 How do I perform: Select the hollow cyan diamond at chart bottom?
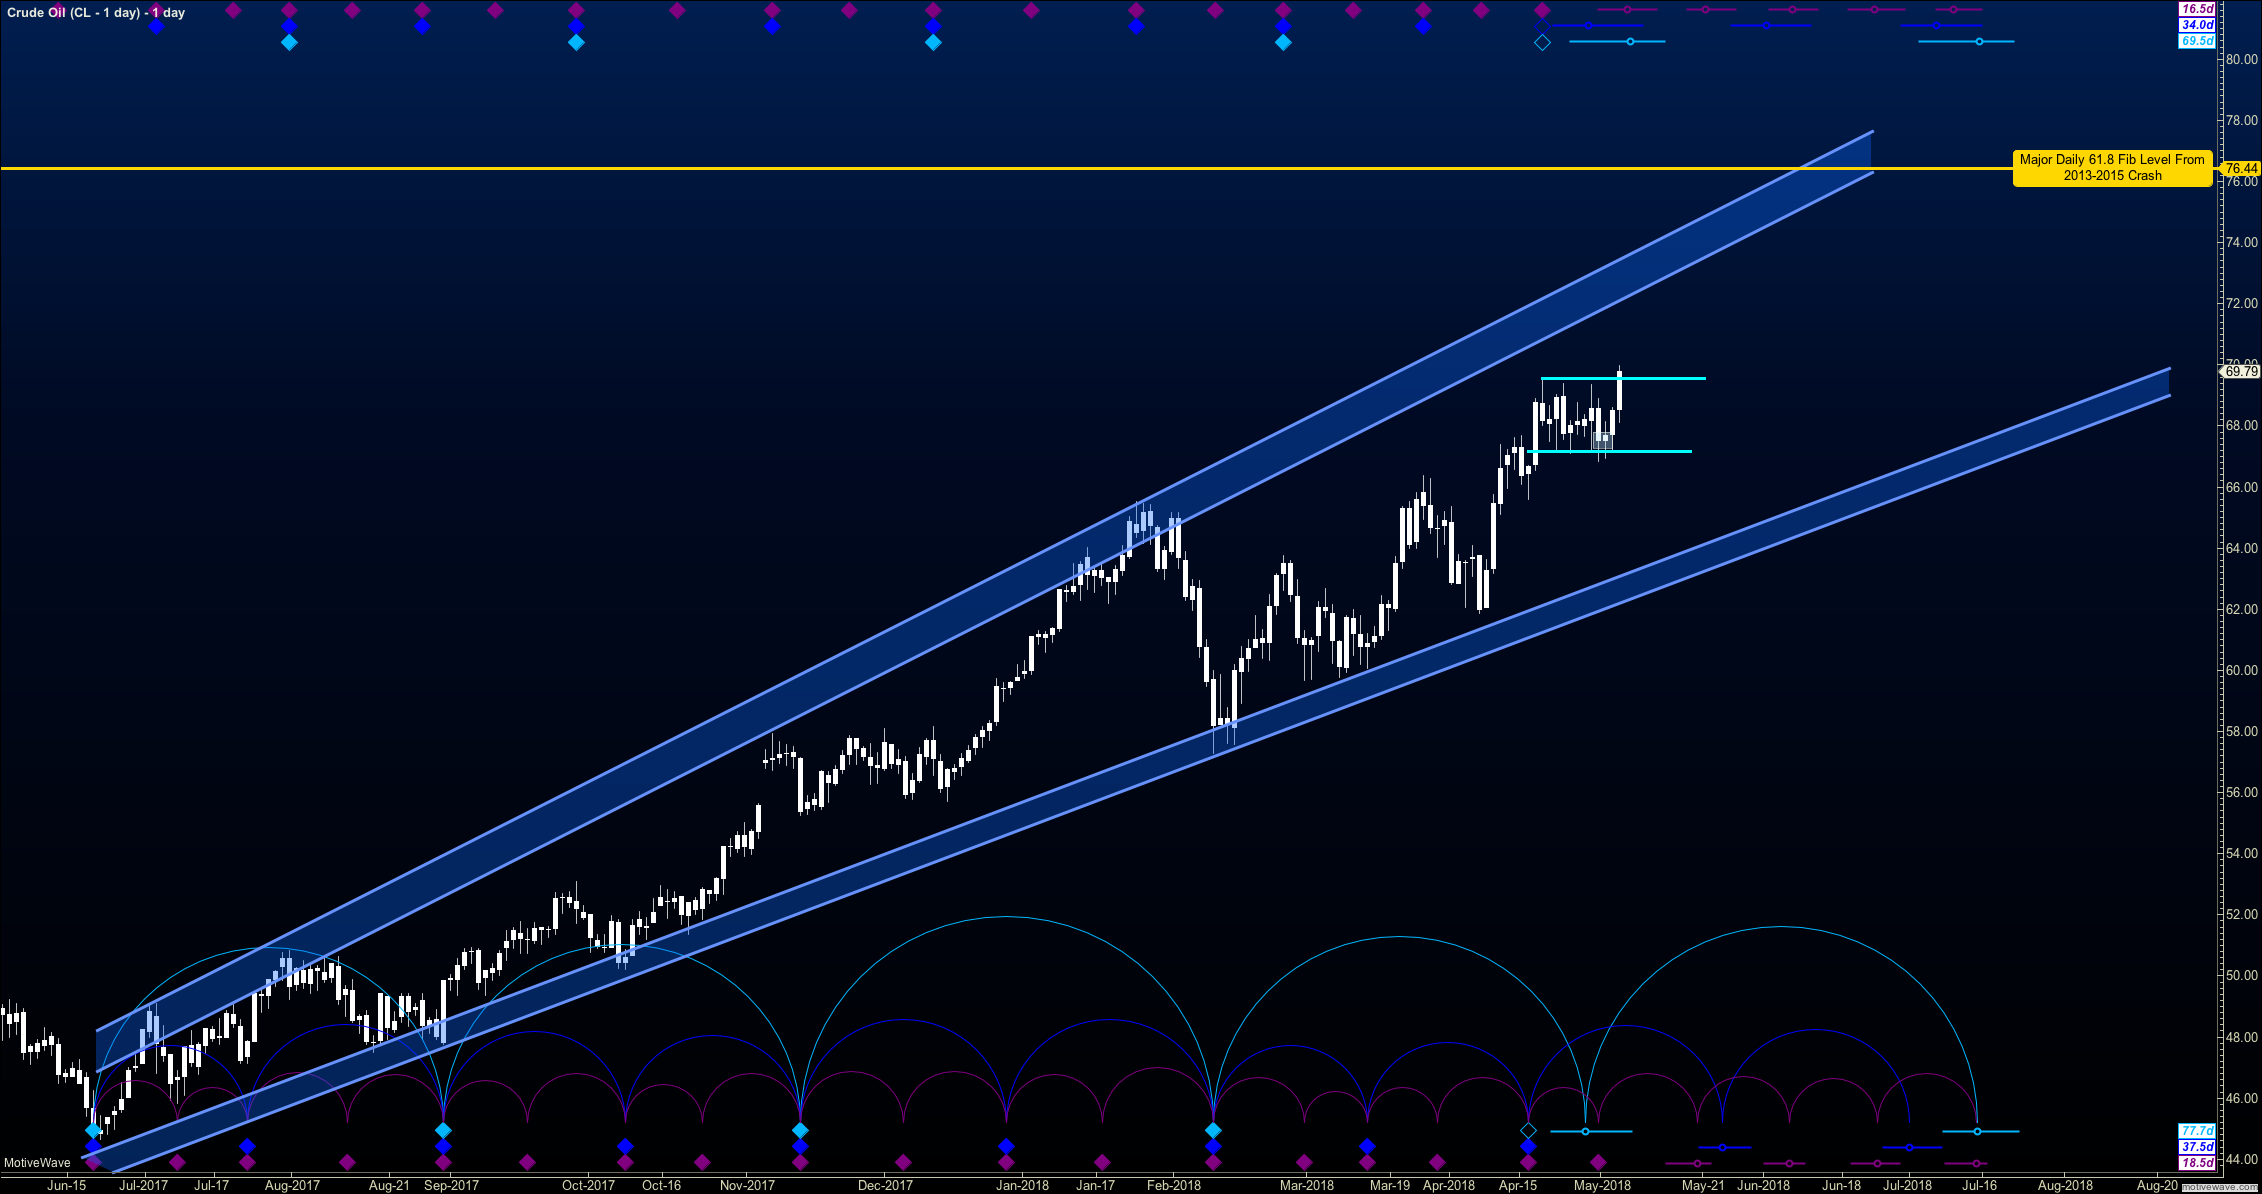(1528, 1131)
